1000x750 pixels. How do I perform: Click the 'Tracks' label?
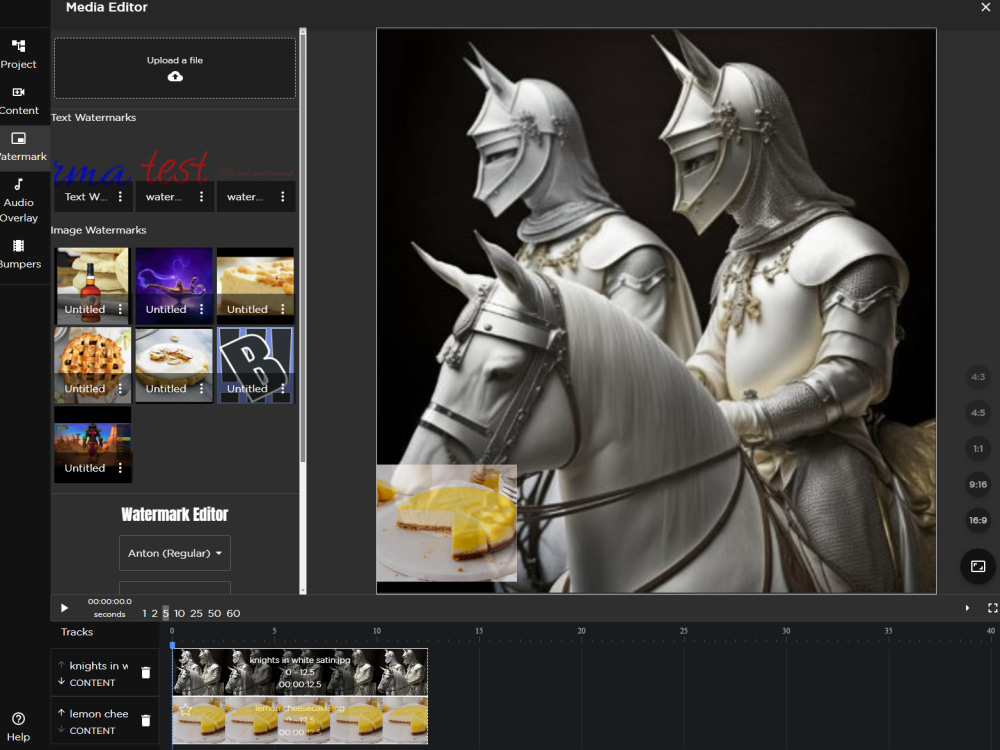(77, 632)
